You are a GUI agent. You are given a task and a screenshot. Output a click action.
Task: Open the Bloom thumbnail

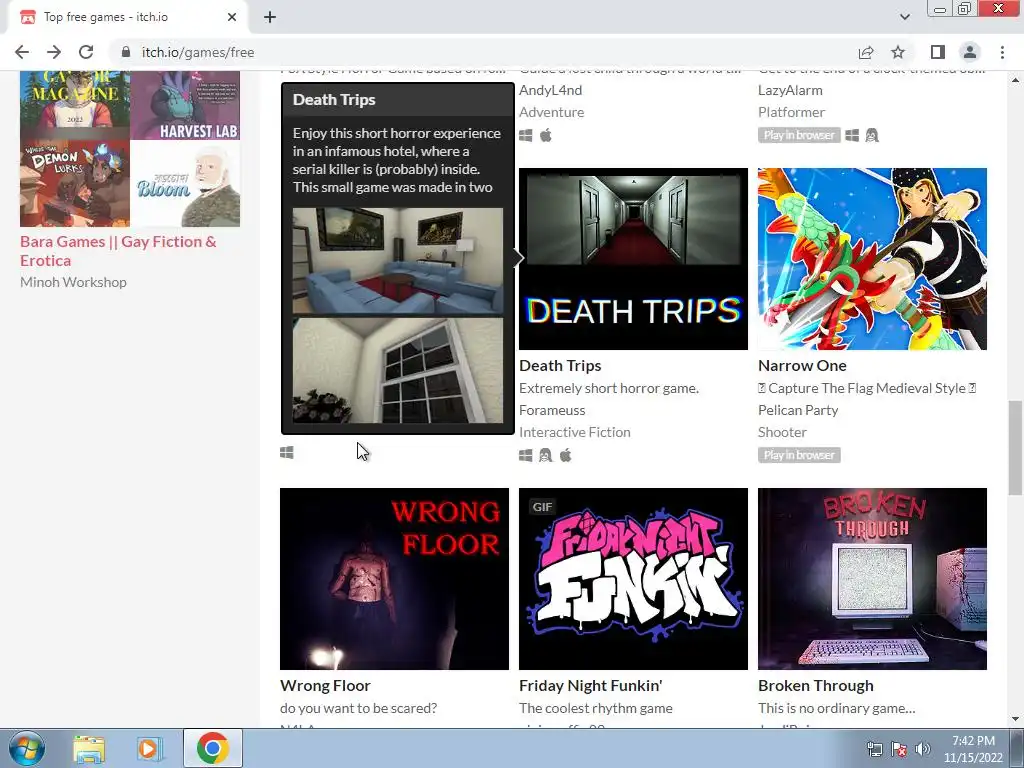(185, 184)
